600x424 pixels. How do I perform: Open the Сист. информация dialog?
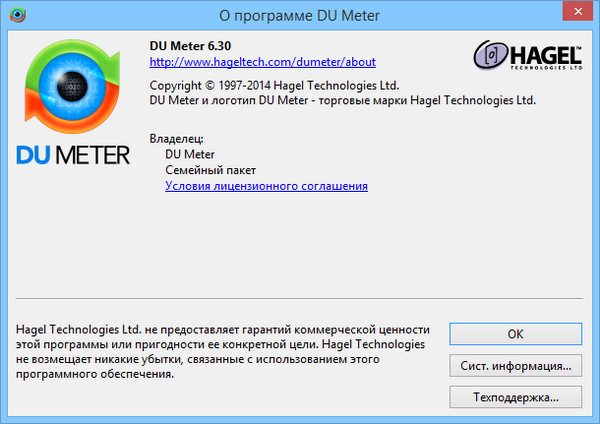(515, 366)
